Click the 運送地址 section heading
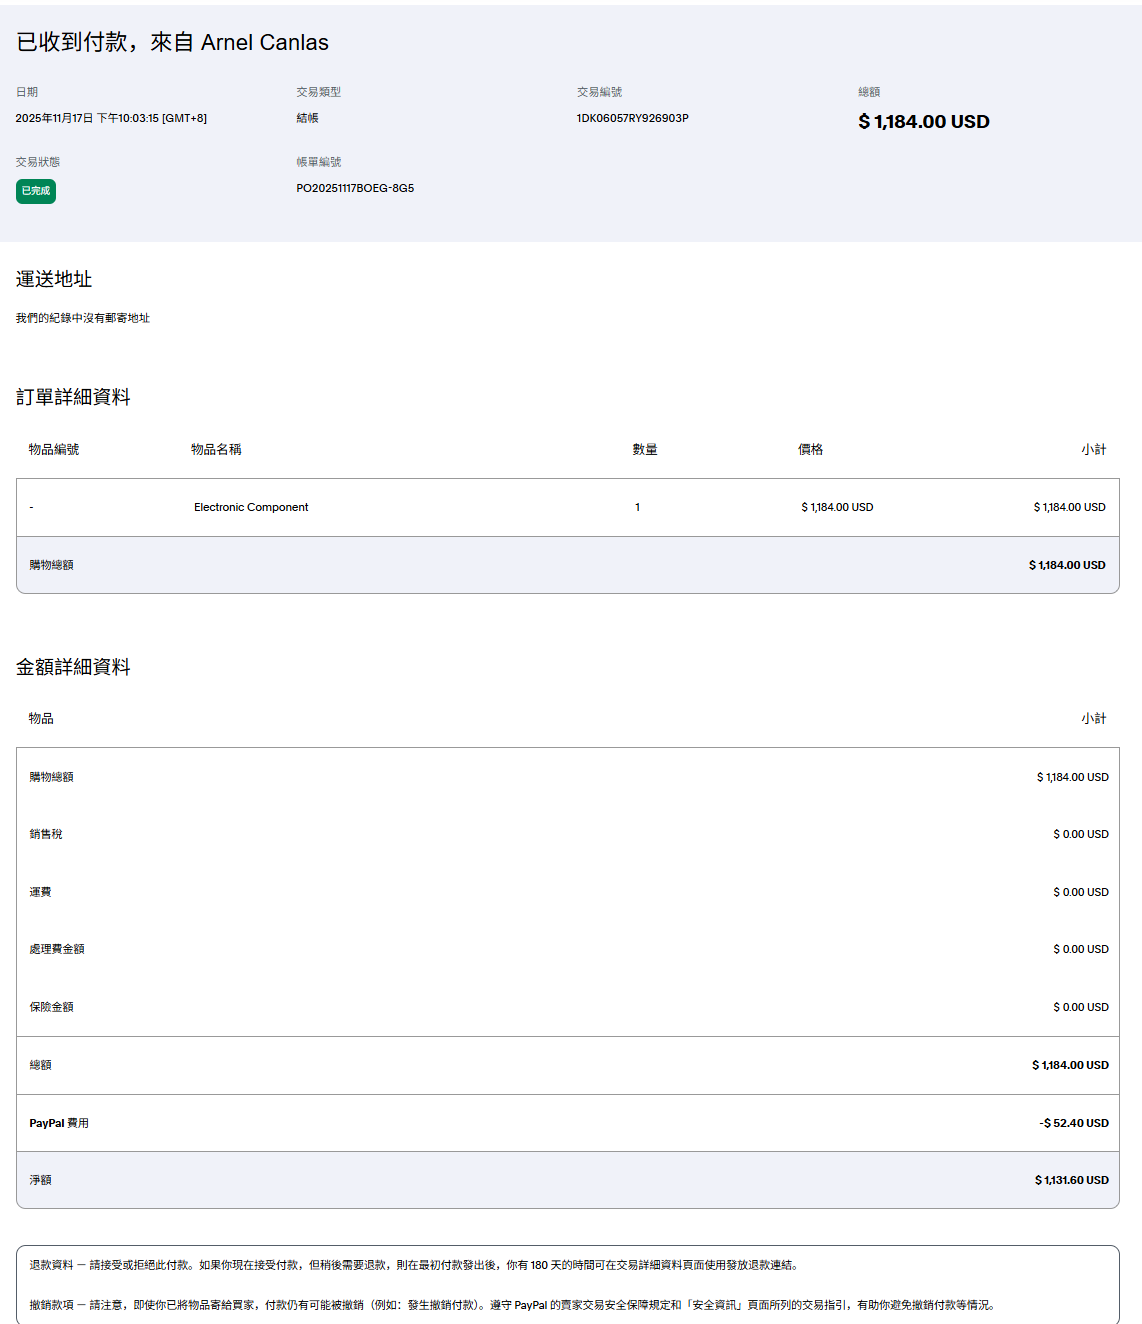 click(54, 279)
